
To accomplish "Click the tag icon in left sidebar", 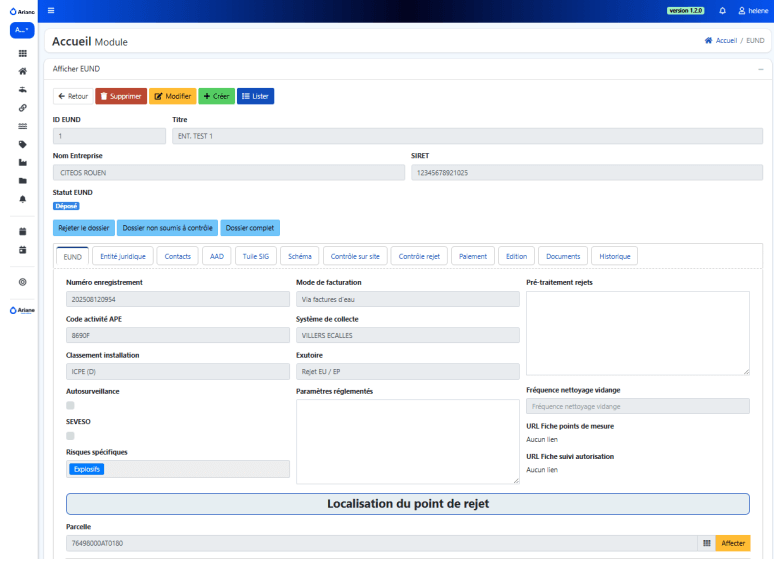I will 22,144.
